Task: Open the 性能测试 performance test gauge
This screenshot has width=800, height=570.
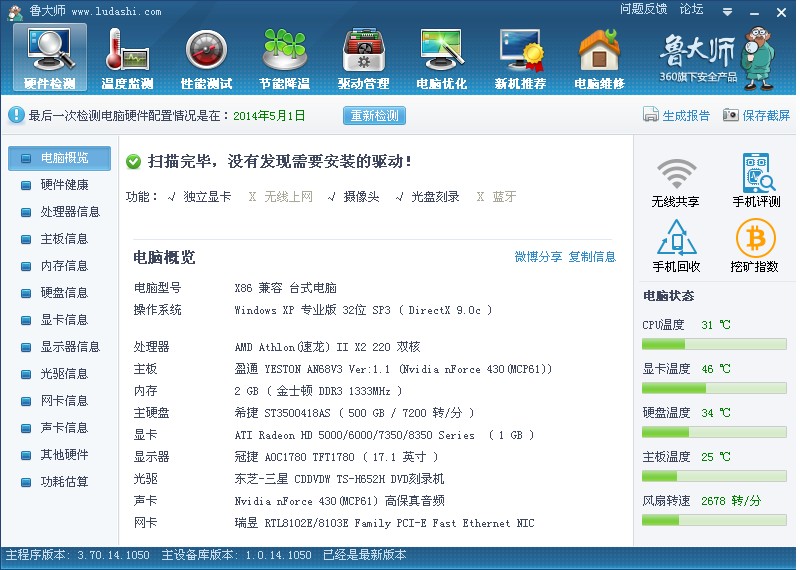Action: click(x=206, y=57)
